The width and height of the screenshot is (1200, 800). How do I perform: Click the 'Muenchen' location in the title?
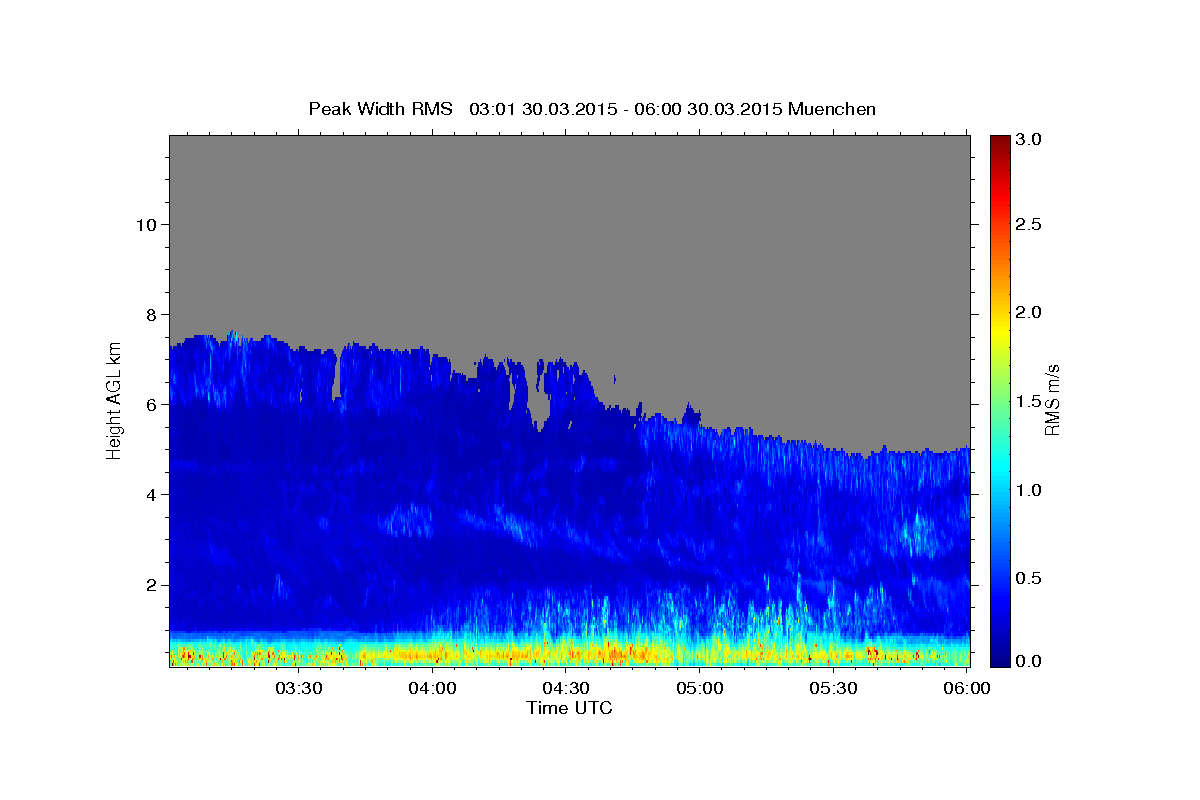point(832,109)
